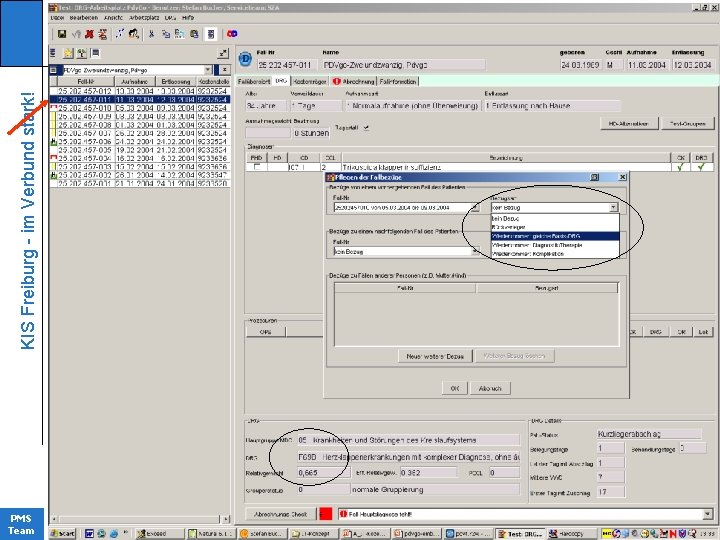
Task: Select 'Wiederaufnahme: Komplikation' option
Action: pyautogui.click(x=555, y=253)
